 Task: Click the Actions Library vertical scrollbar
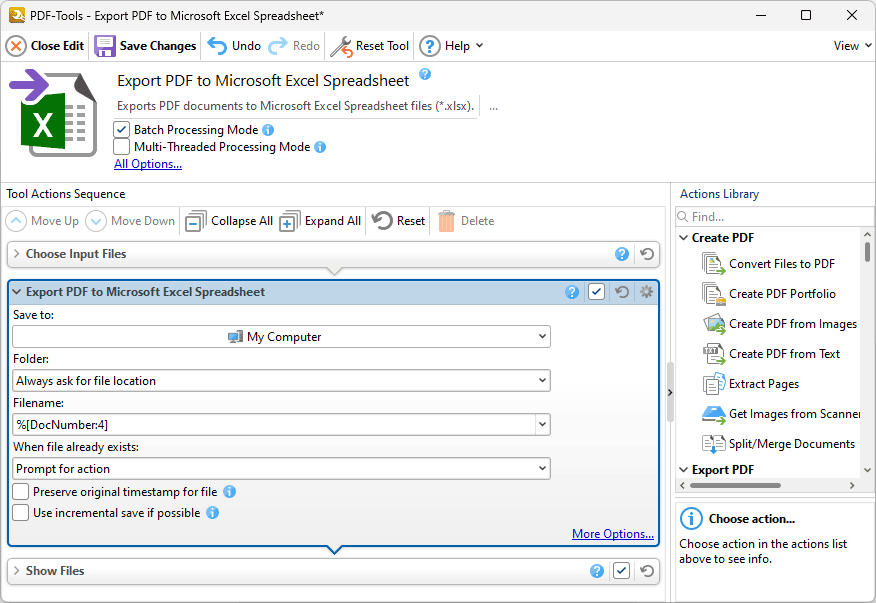coord(867,252)
